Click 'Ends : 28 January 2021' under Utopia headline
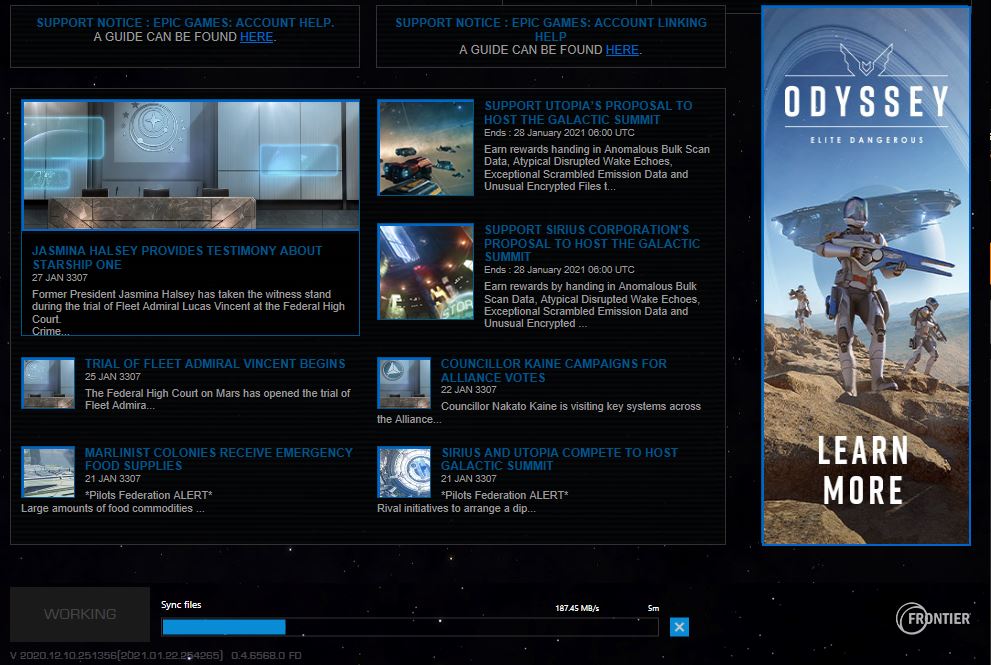The height and width of the screenshot is (665, 991). pyautogui.click(x=559, y=133)
